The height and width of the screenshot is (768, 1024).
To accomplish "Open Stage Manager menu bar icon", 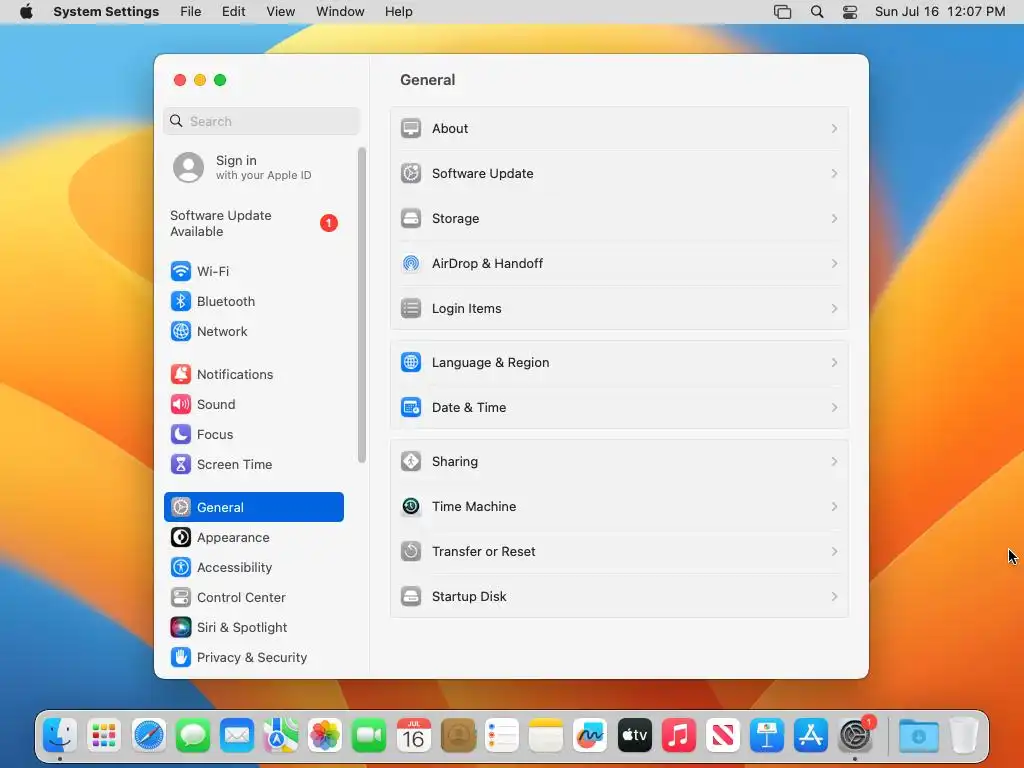I will [x=782, y=12].
